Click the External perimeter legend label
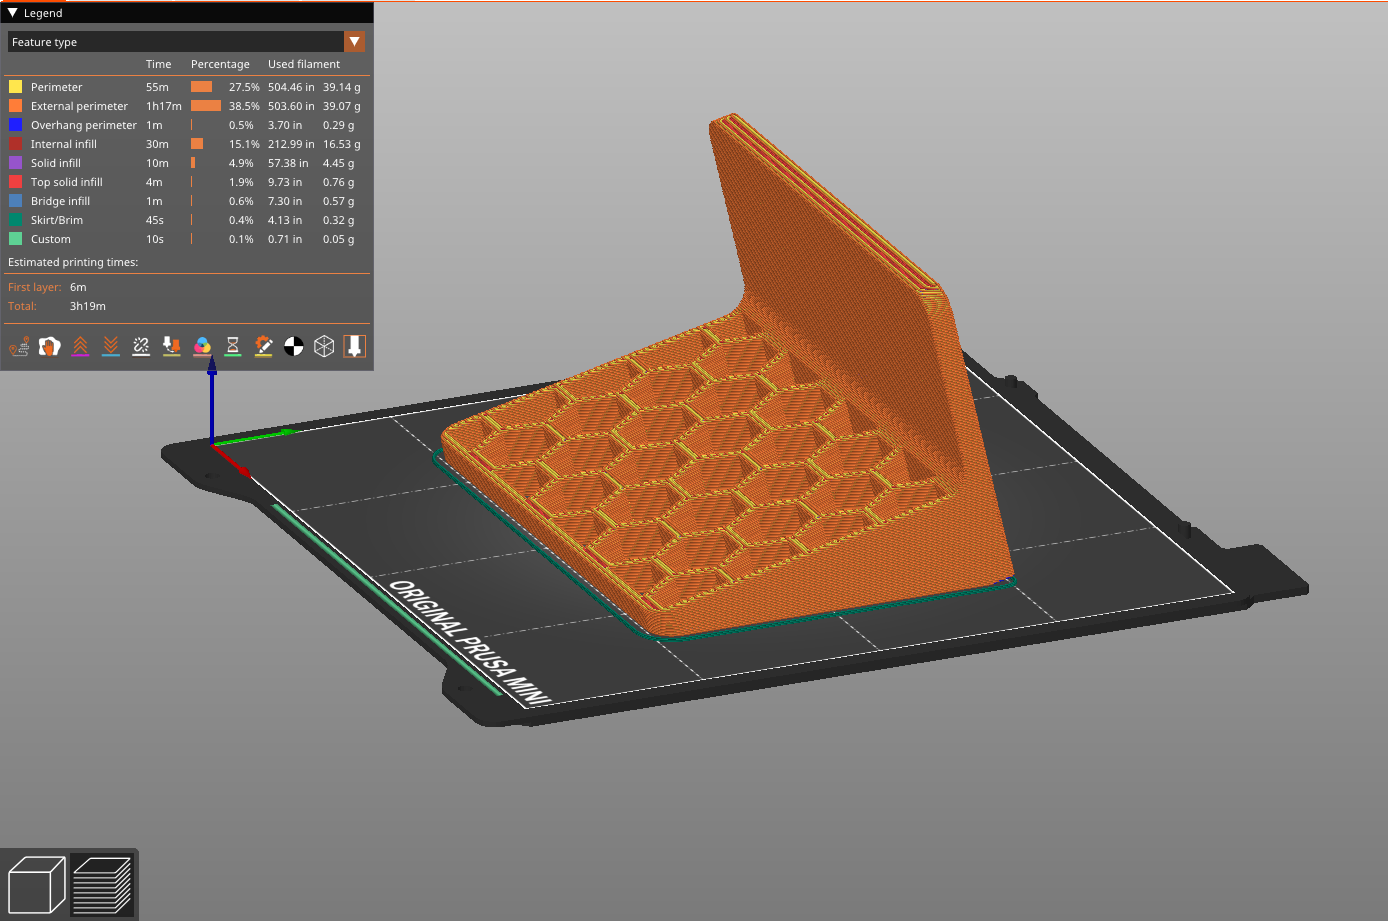 pos(79,106)
